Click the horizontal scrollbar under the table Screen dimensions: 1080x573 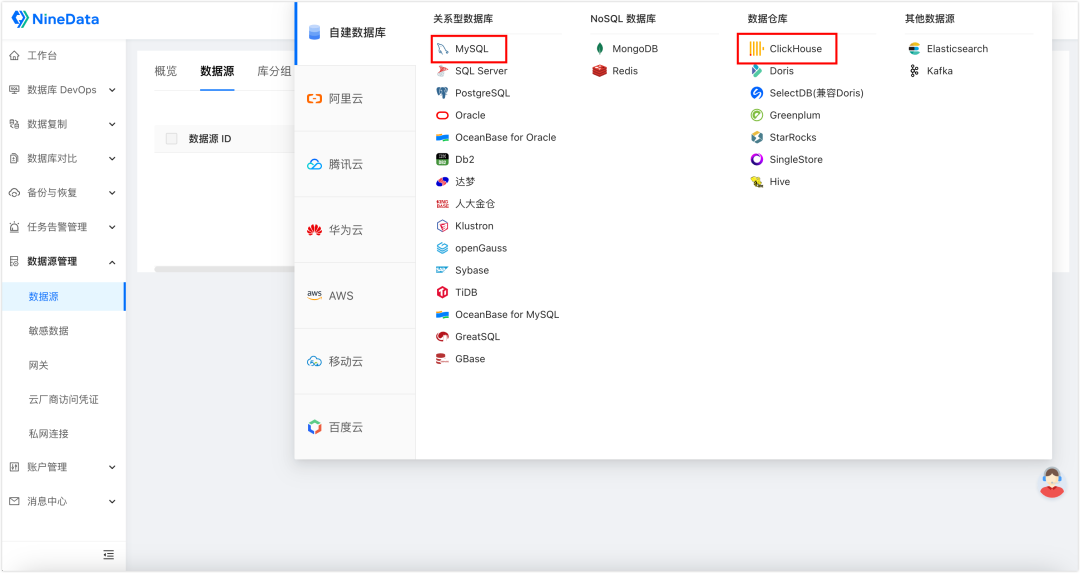pos(225,269)
